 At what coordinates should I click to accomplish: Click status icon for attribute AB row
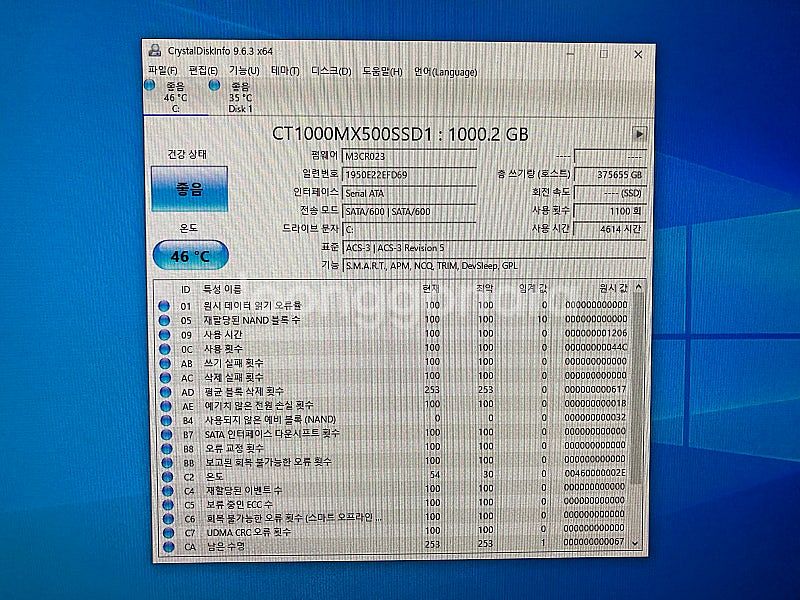(x=165, y=363)
